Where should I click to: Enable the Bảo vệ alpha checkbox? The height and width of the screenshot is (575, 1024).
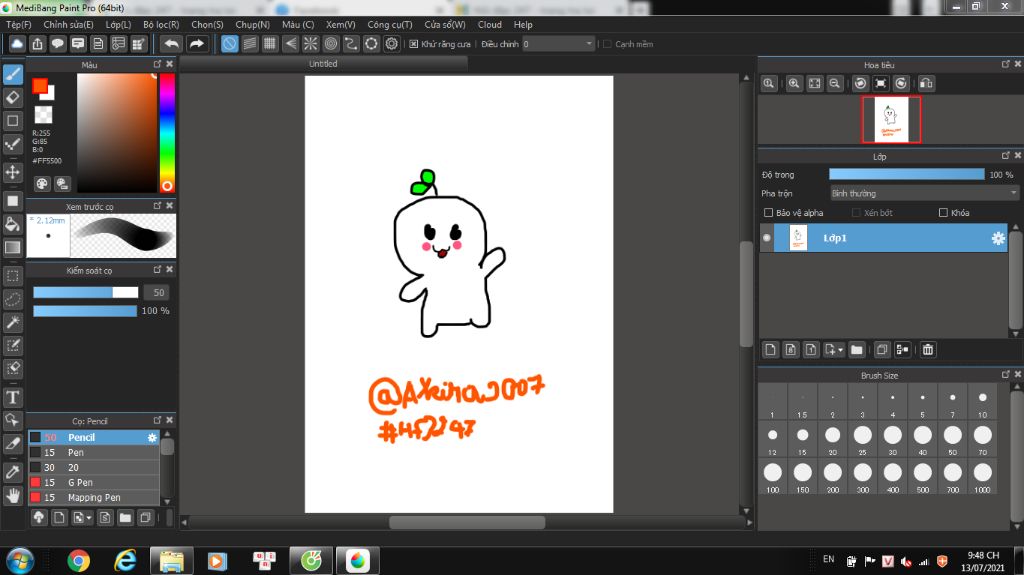coord(768,213)
